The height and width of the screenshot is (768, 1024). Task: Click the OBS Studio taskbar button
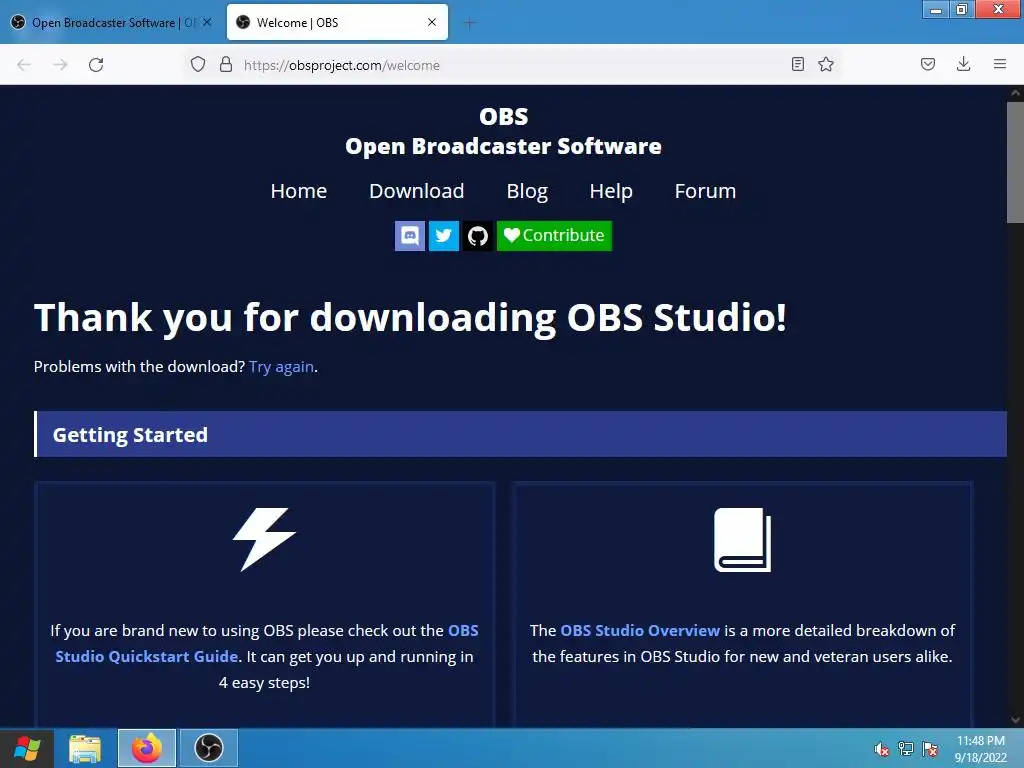(x=209, y=748)
